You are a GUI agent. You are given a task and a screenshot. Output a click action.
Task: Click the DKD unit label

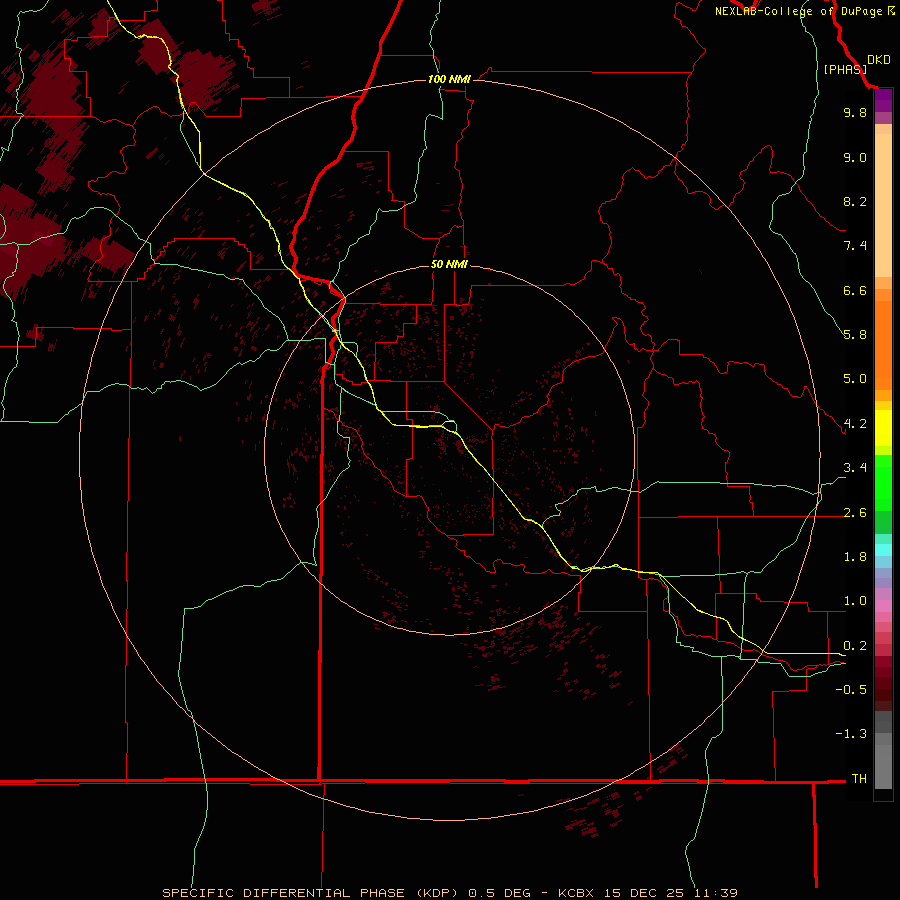pyautogui.click(x=879, y=60)
